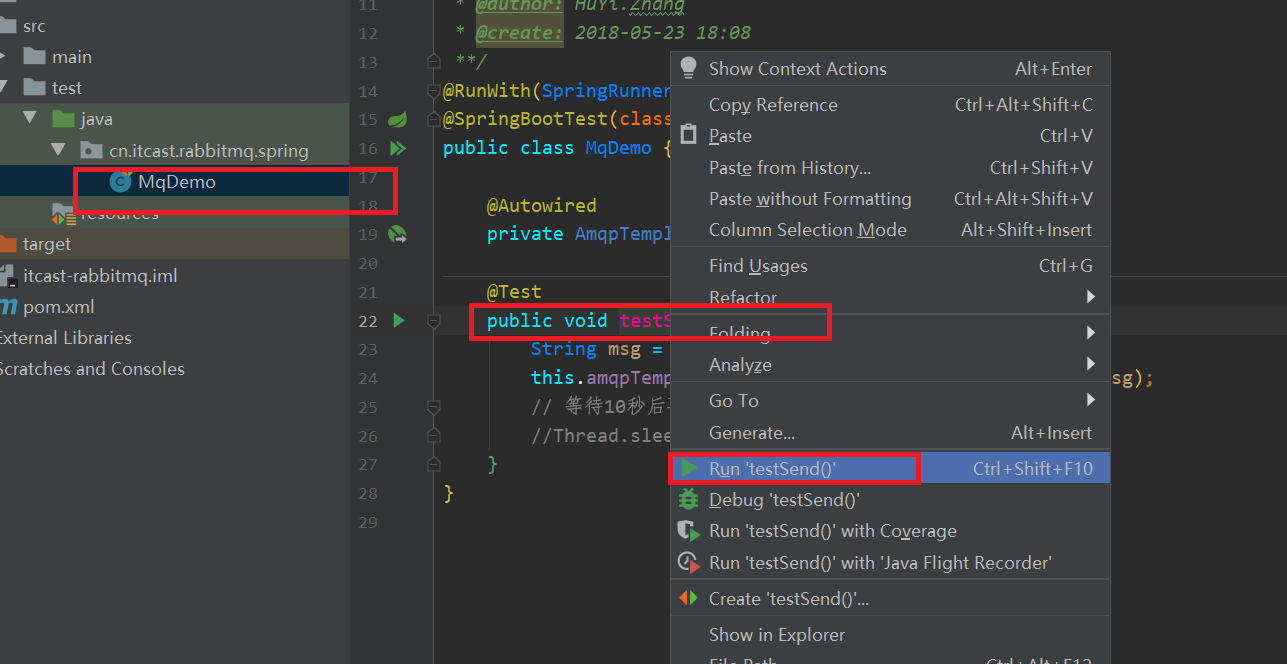This screenshot has width=1287, height=664.
Task: Select pom.xml in the project tree
Action: [59, 306]
